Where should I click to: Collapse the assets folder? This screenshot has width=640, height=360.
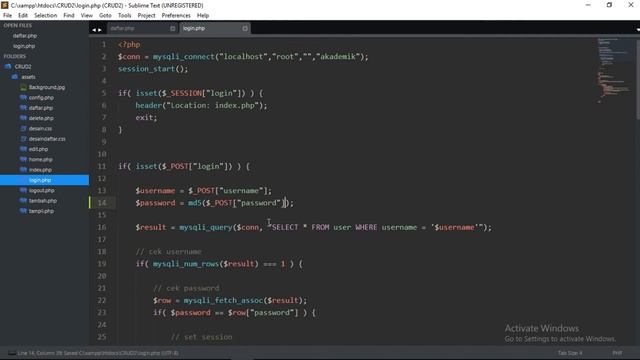[15, 77]
